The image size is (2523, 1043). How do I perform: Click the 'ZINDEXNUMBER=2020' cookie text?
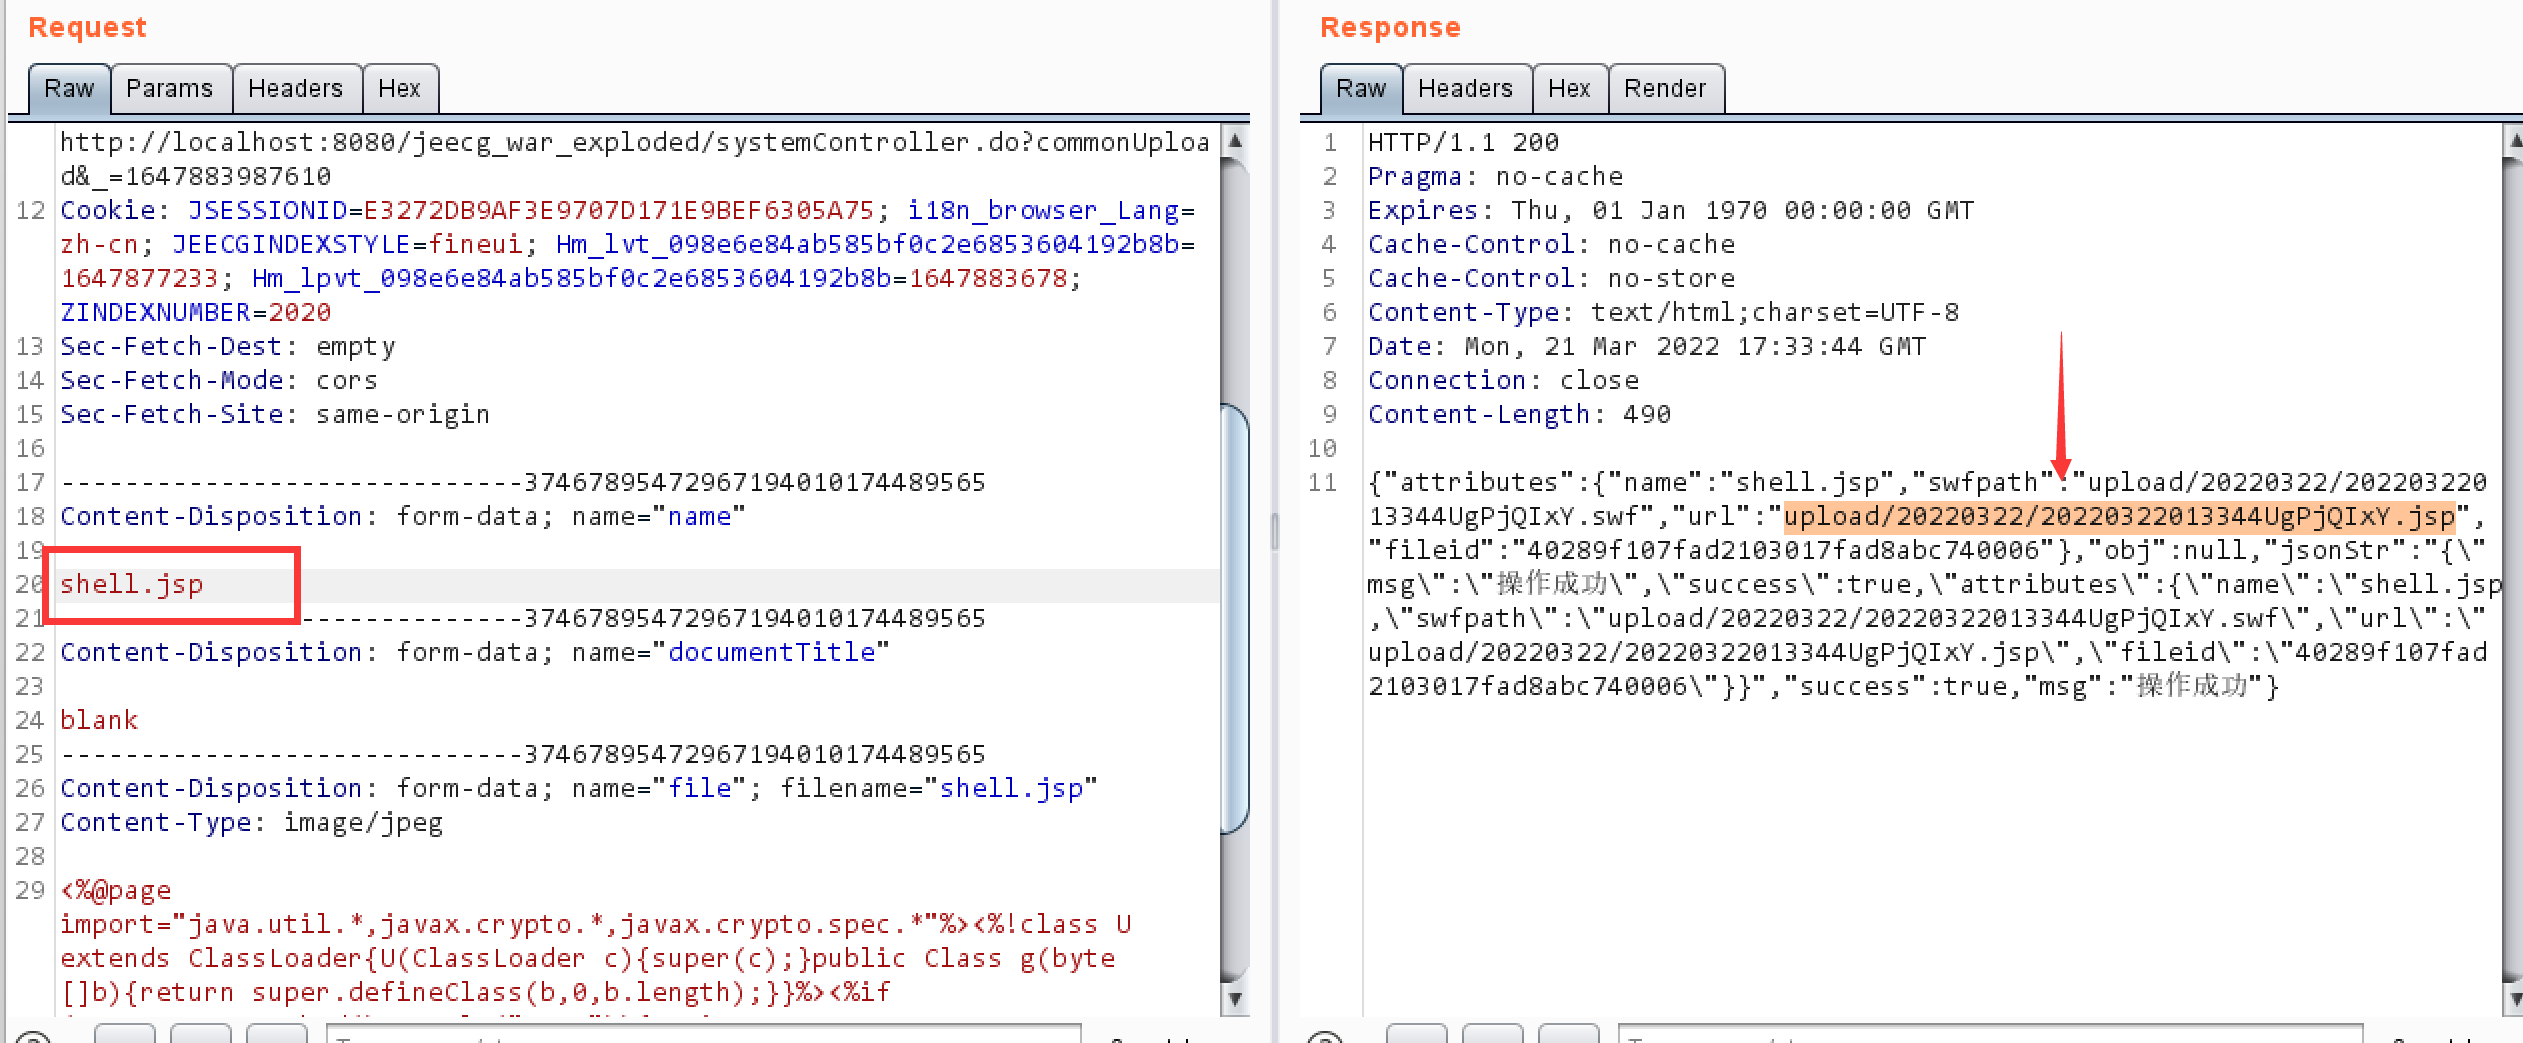click(196, 312)
